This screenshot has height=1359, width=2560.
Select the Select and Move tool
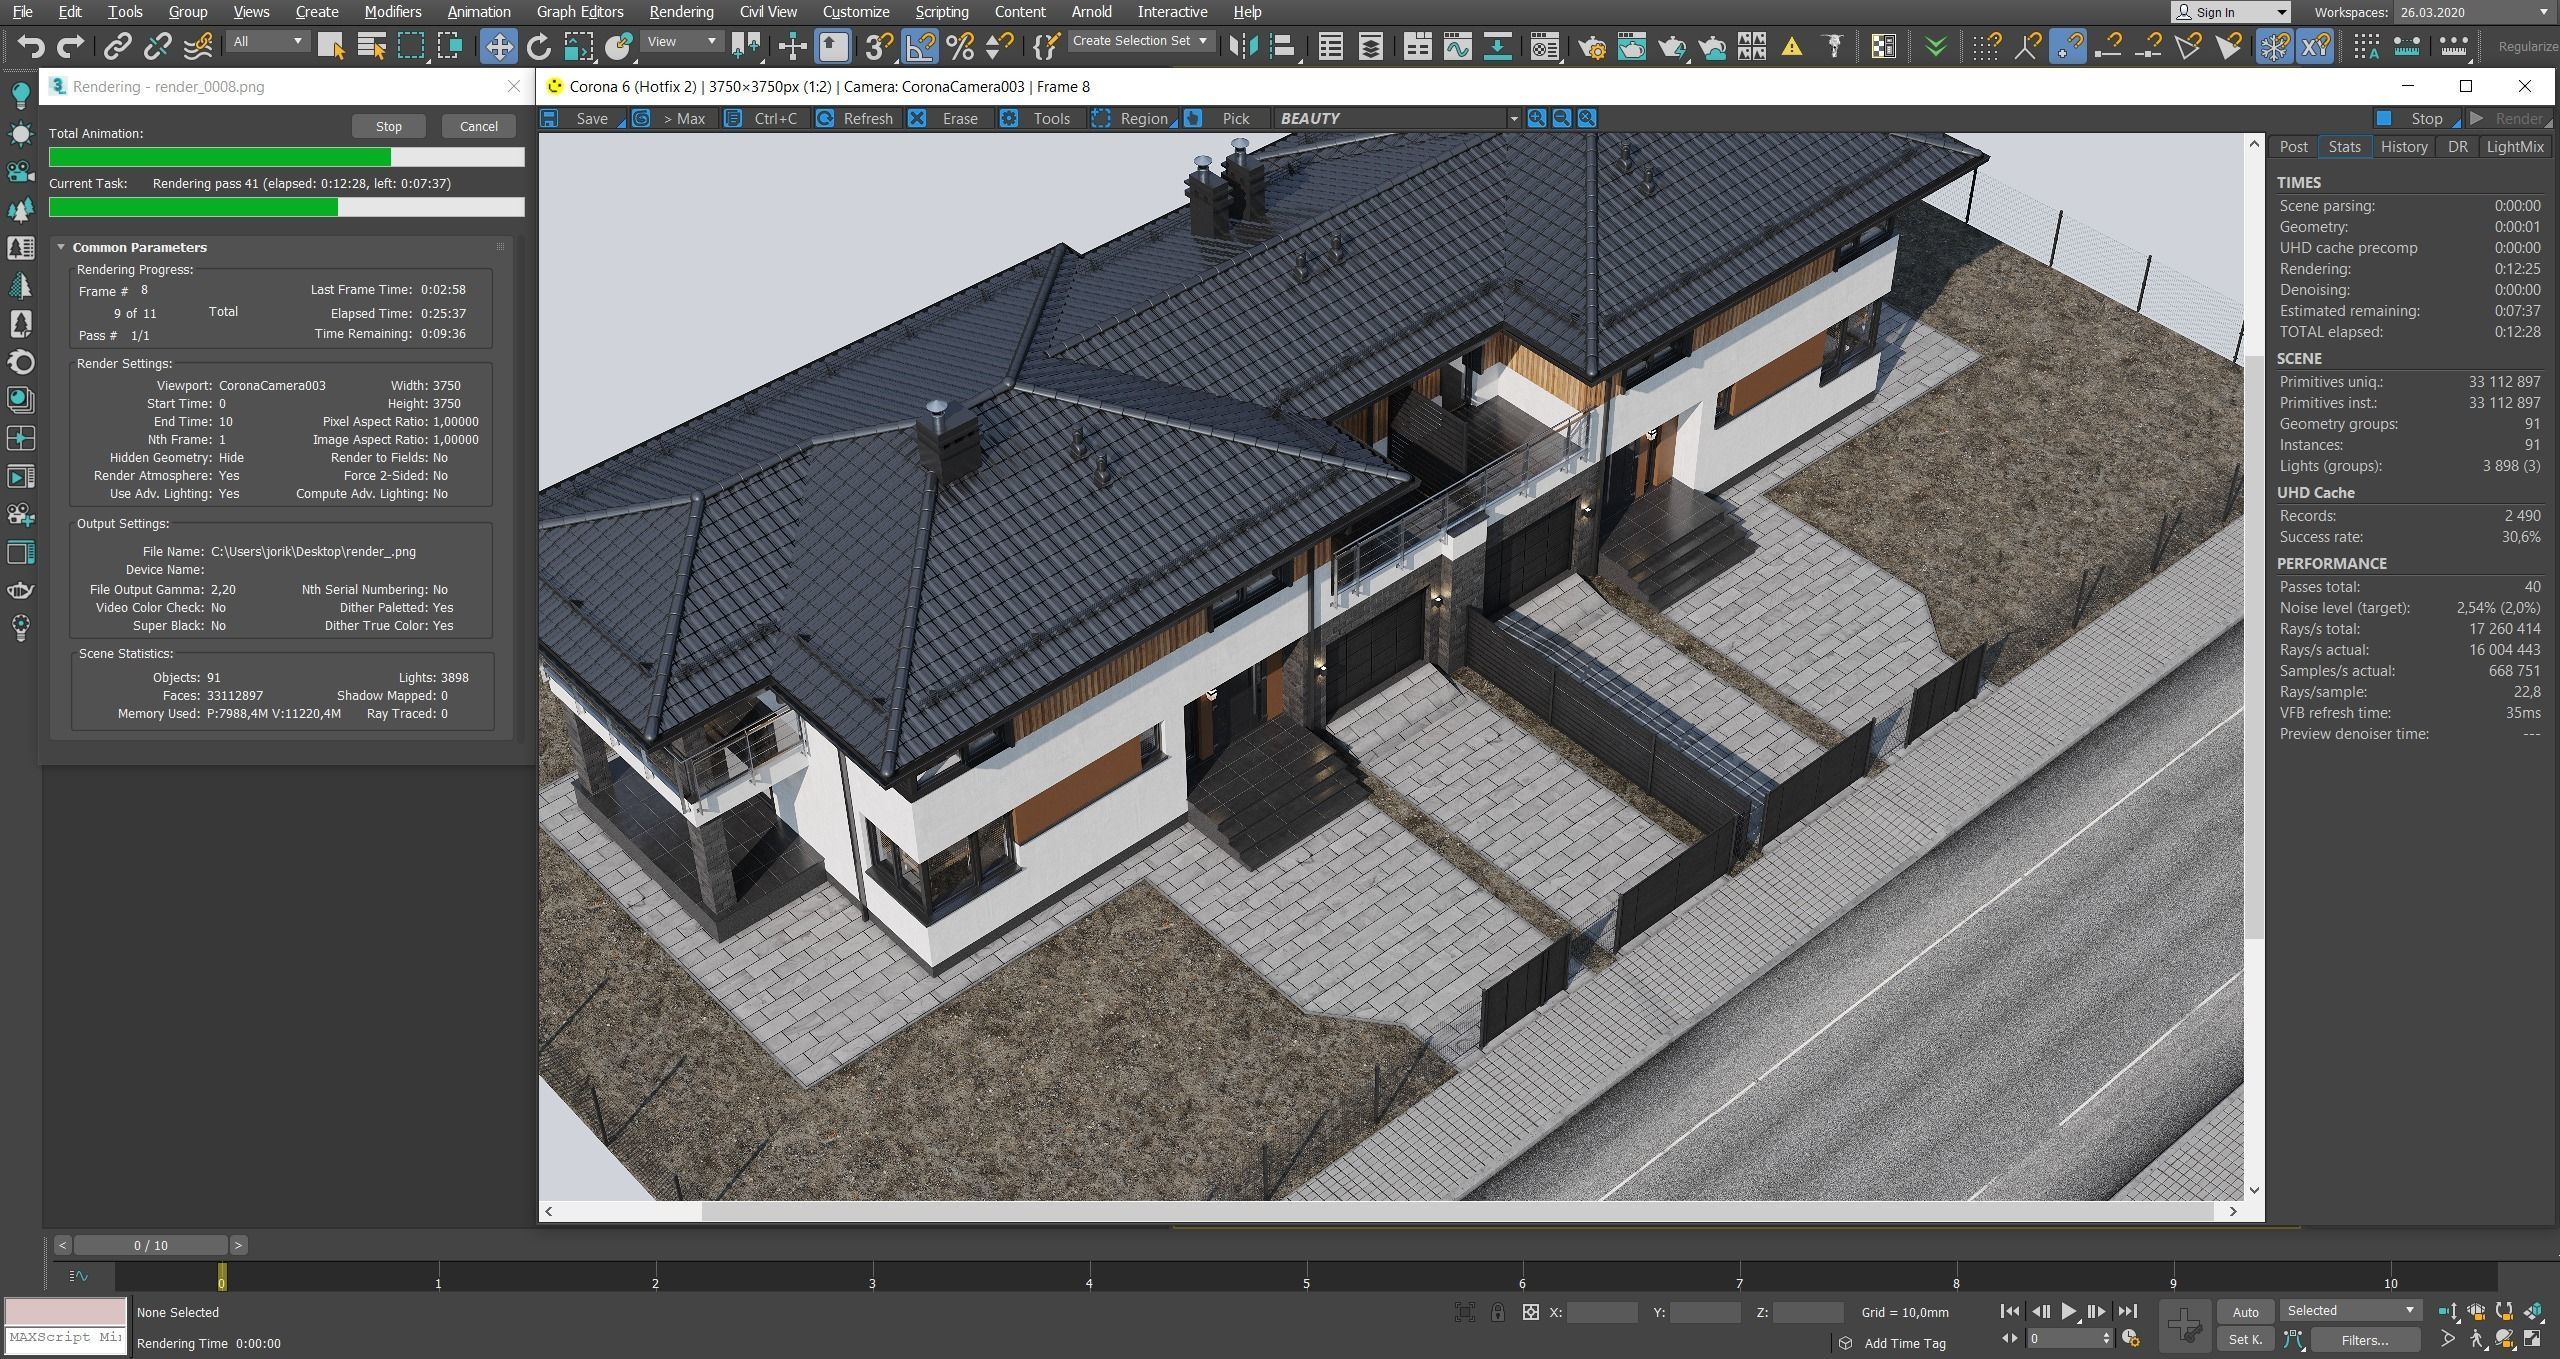498,46
